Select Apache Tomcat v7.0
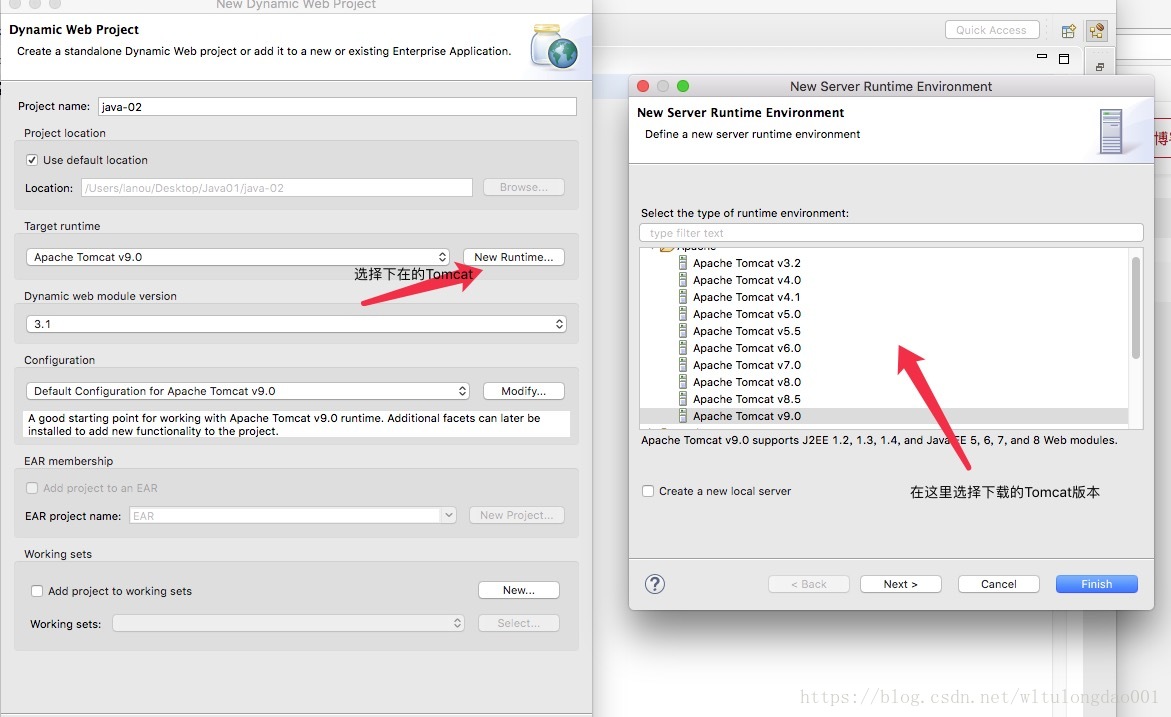The width and height of the screenshot is (1171, 717). (747, 365)
